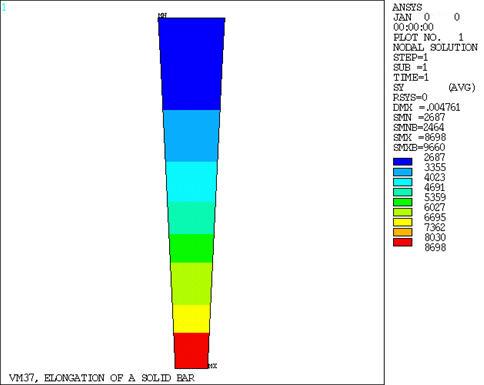Click the '(AVG)' label
This screenshot has height=385, width=484.
point(462,87)
